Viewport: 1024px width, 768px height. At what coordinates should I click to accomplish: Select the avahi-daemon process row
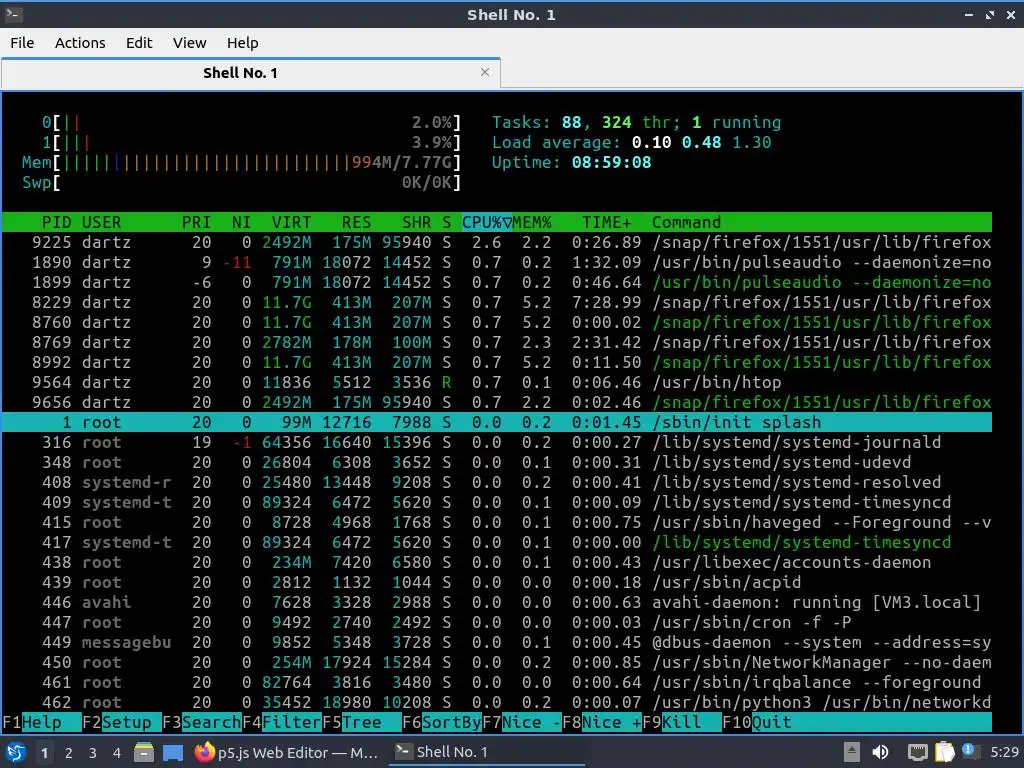pos(497,602)
